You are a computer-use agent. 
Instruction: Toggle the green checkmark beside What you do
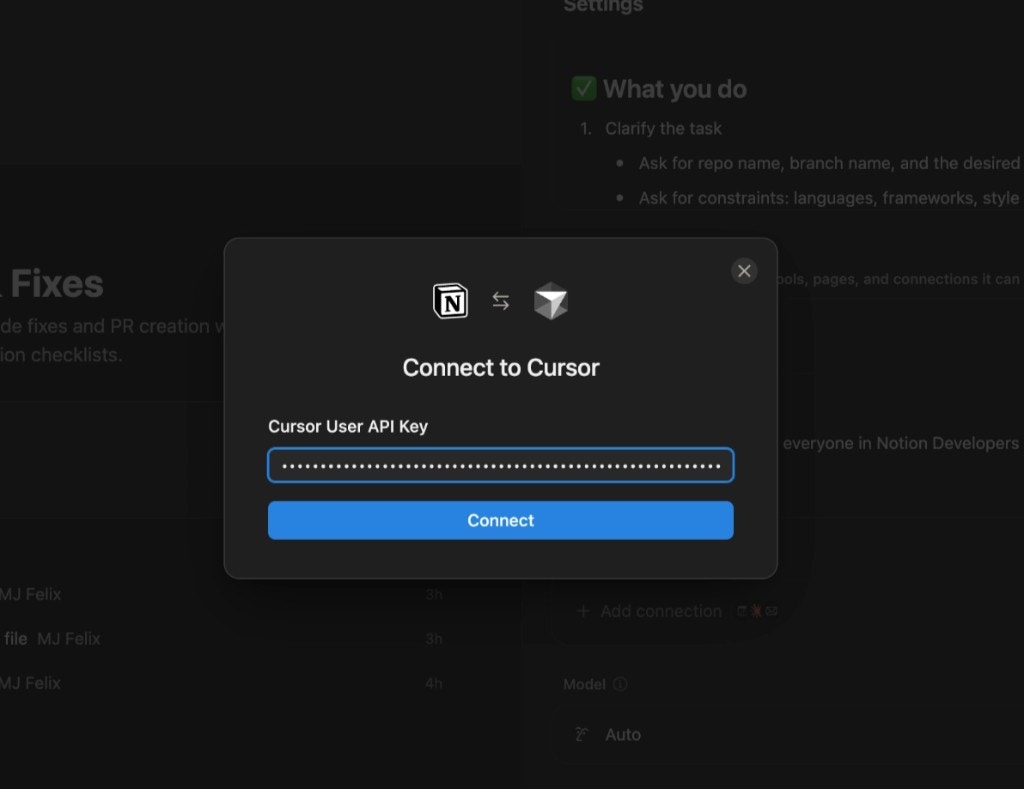point(585,88)
